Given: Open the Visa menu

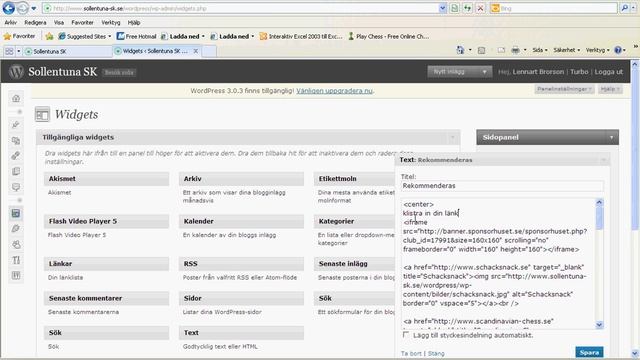Looking at the screenshot, I should pos(59,23).
